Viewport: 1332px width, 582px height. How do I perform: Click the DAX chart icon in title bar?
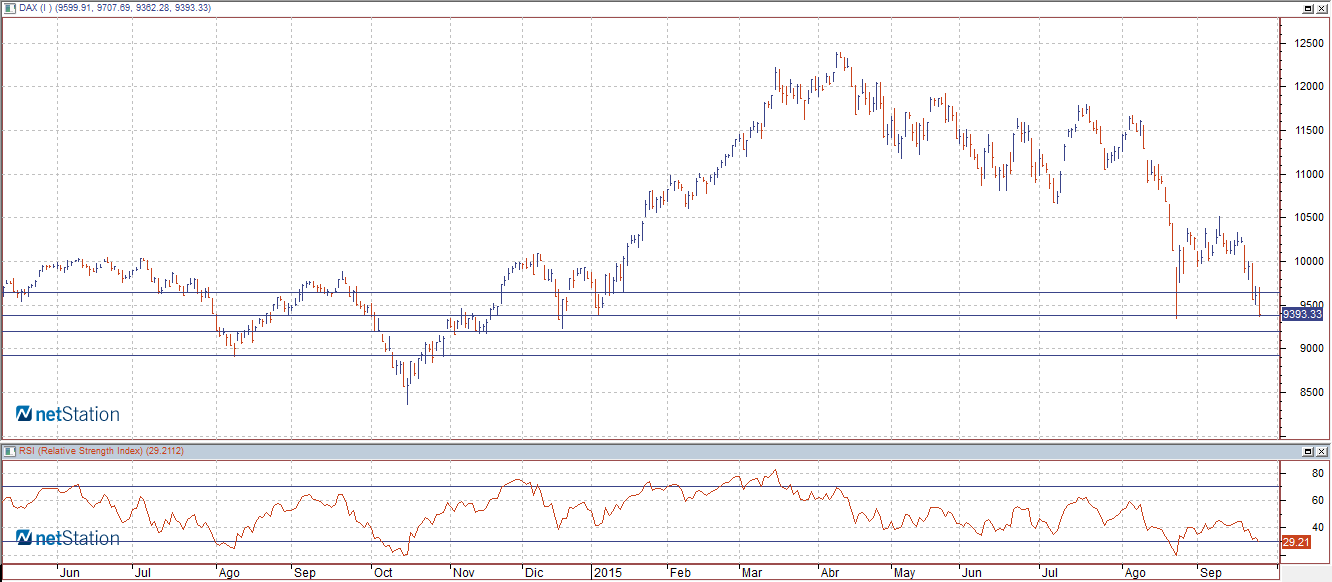pyautogui.click(x=10, y=8)
